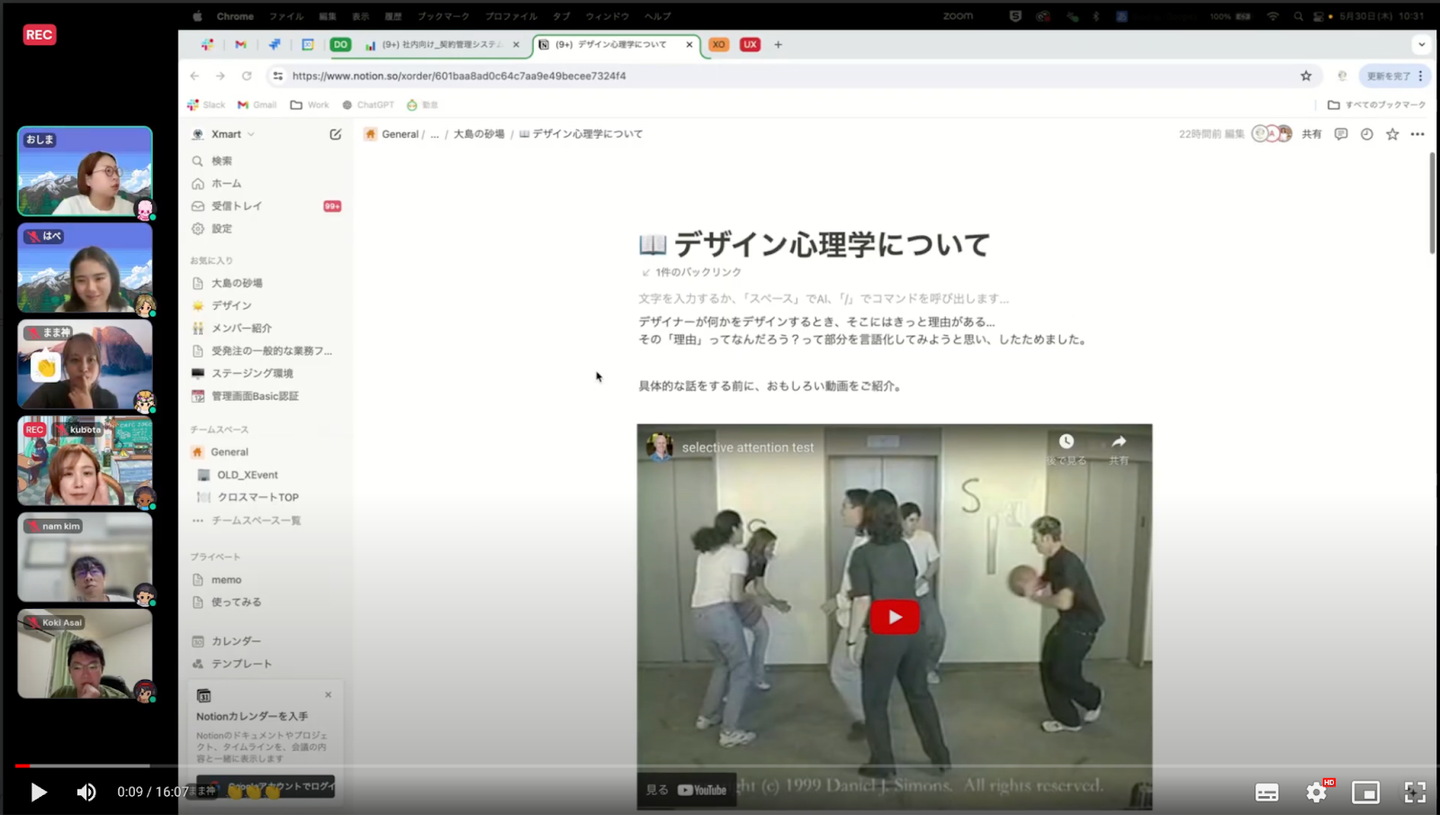The width and height of the screenshot is (1440, 815).
Task: Open page comments icon in top bar
Action: 1341,134
